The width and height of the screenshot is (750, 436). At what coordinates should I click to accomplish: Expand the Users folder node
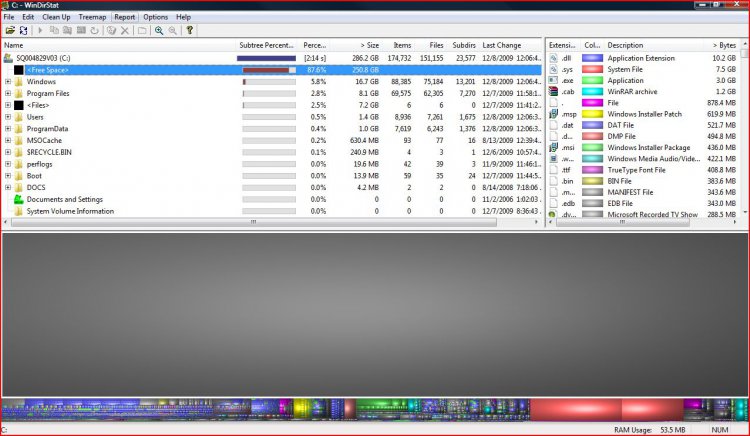8,117
